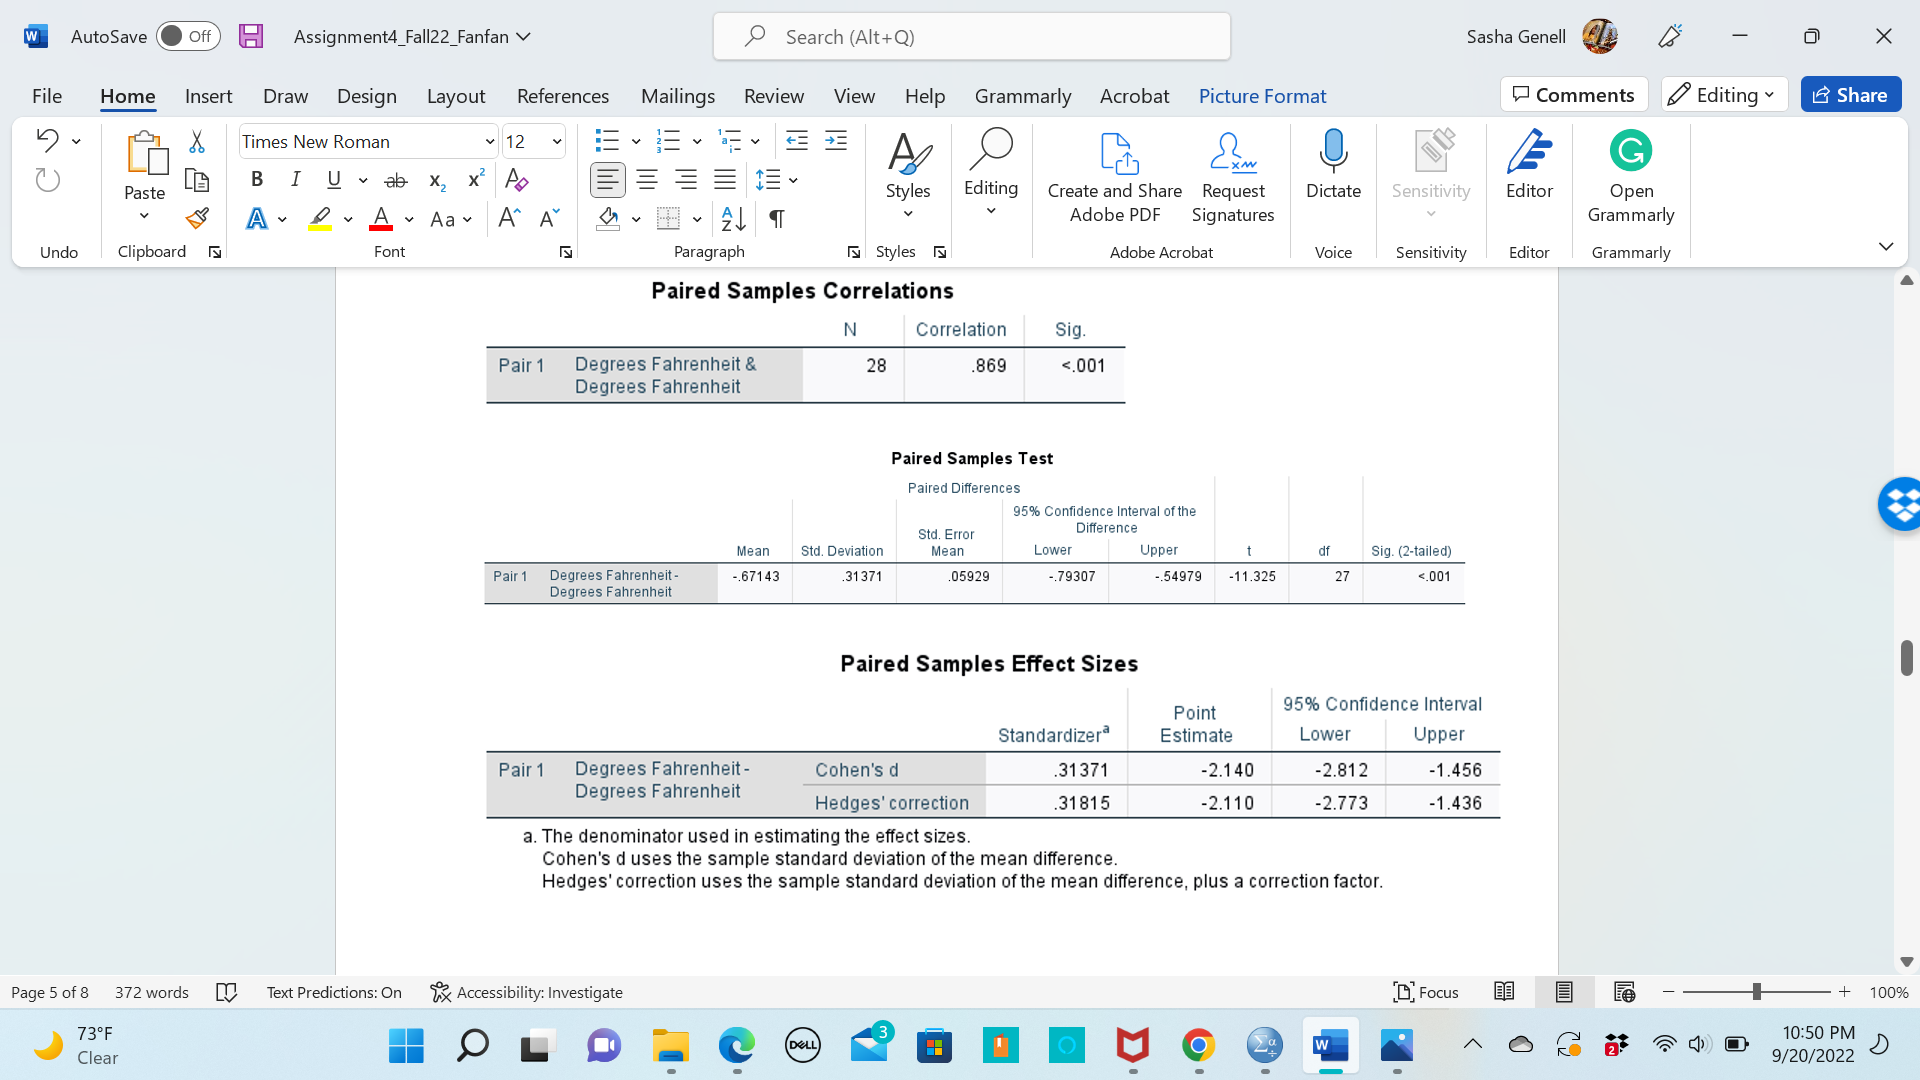Click the Clear All Formatting icon
Image resolution: width=1920 pixels, height=1080 pixels.
tap(517, 180)
